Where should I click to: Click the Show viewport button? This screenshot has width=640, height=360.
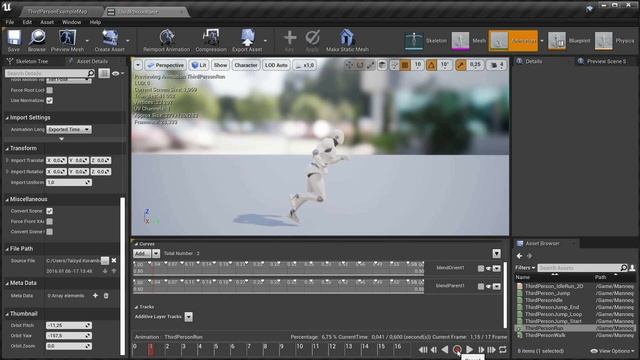[x=220, y=65]
